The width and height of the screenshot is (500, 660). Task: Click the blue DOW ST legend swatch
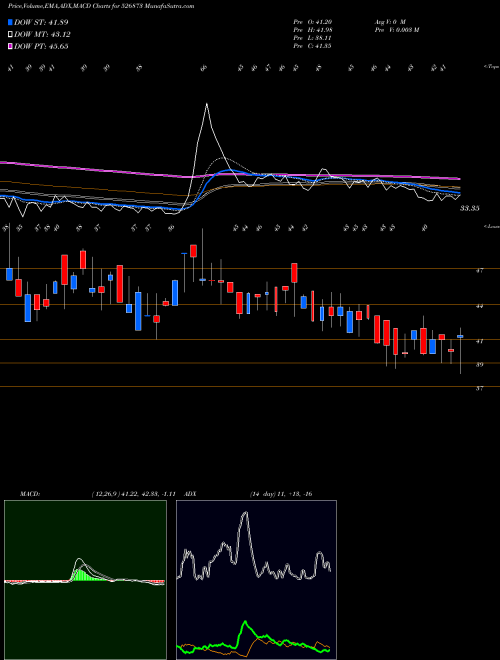click(x=10, y=22)
